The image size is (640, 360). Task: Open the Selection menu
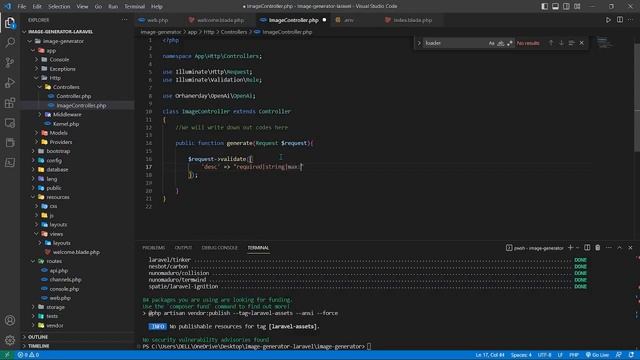pos(59,7)
